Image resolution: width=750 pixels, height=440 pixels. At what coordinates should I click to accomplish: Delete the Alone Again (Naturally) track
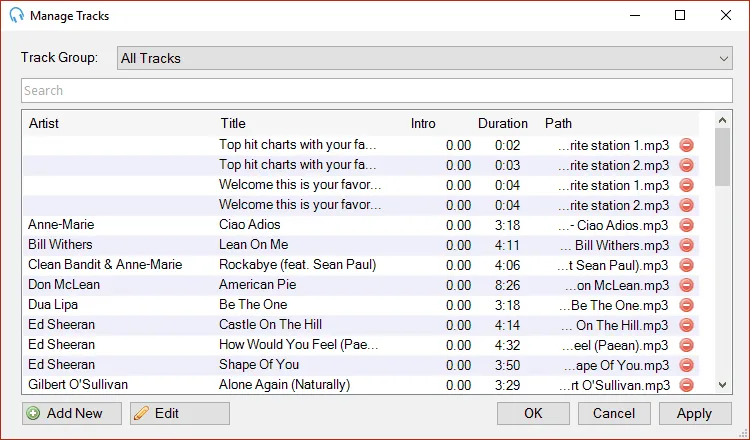[x=686, y=385]
